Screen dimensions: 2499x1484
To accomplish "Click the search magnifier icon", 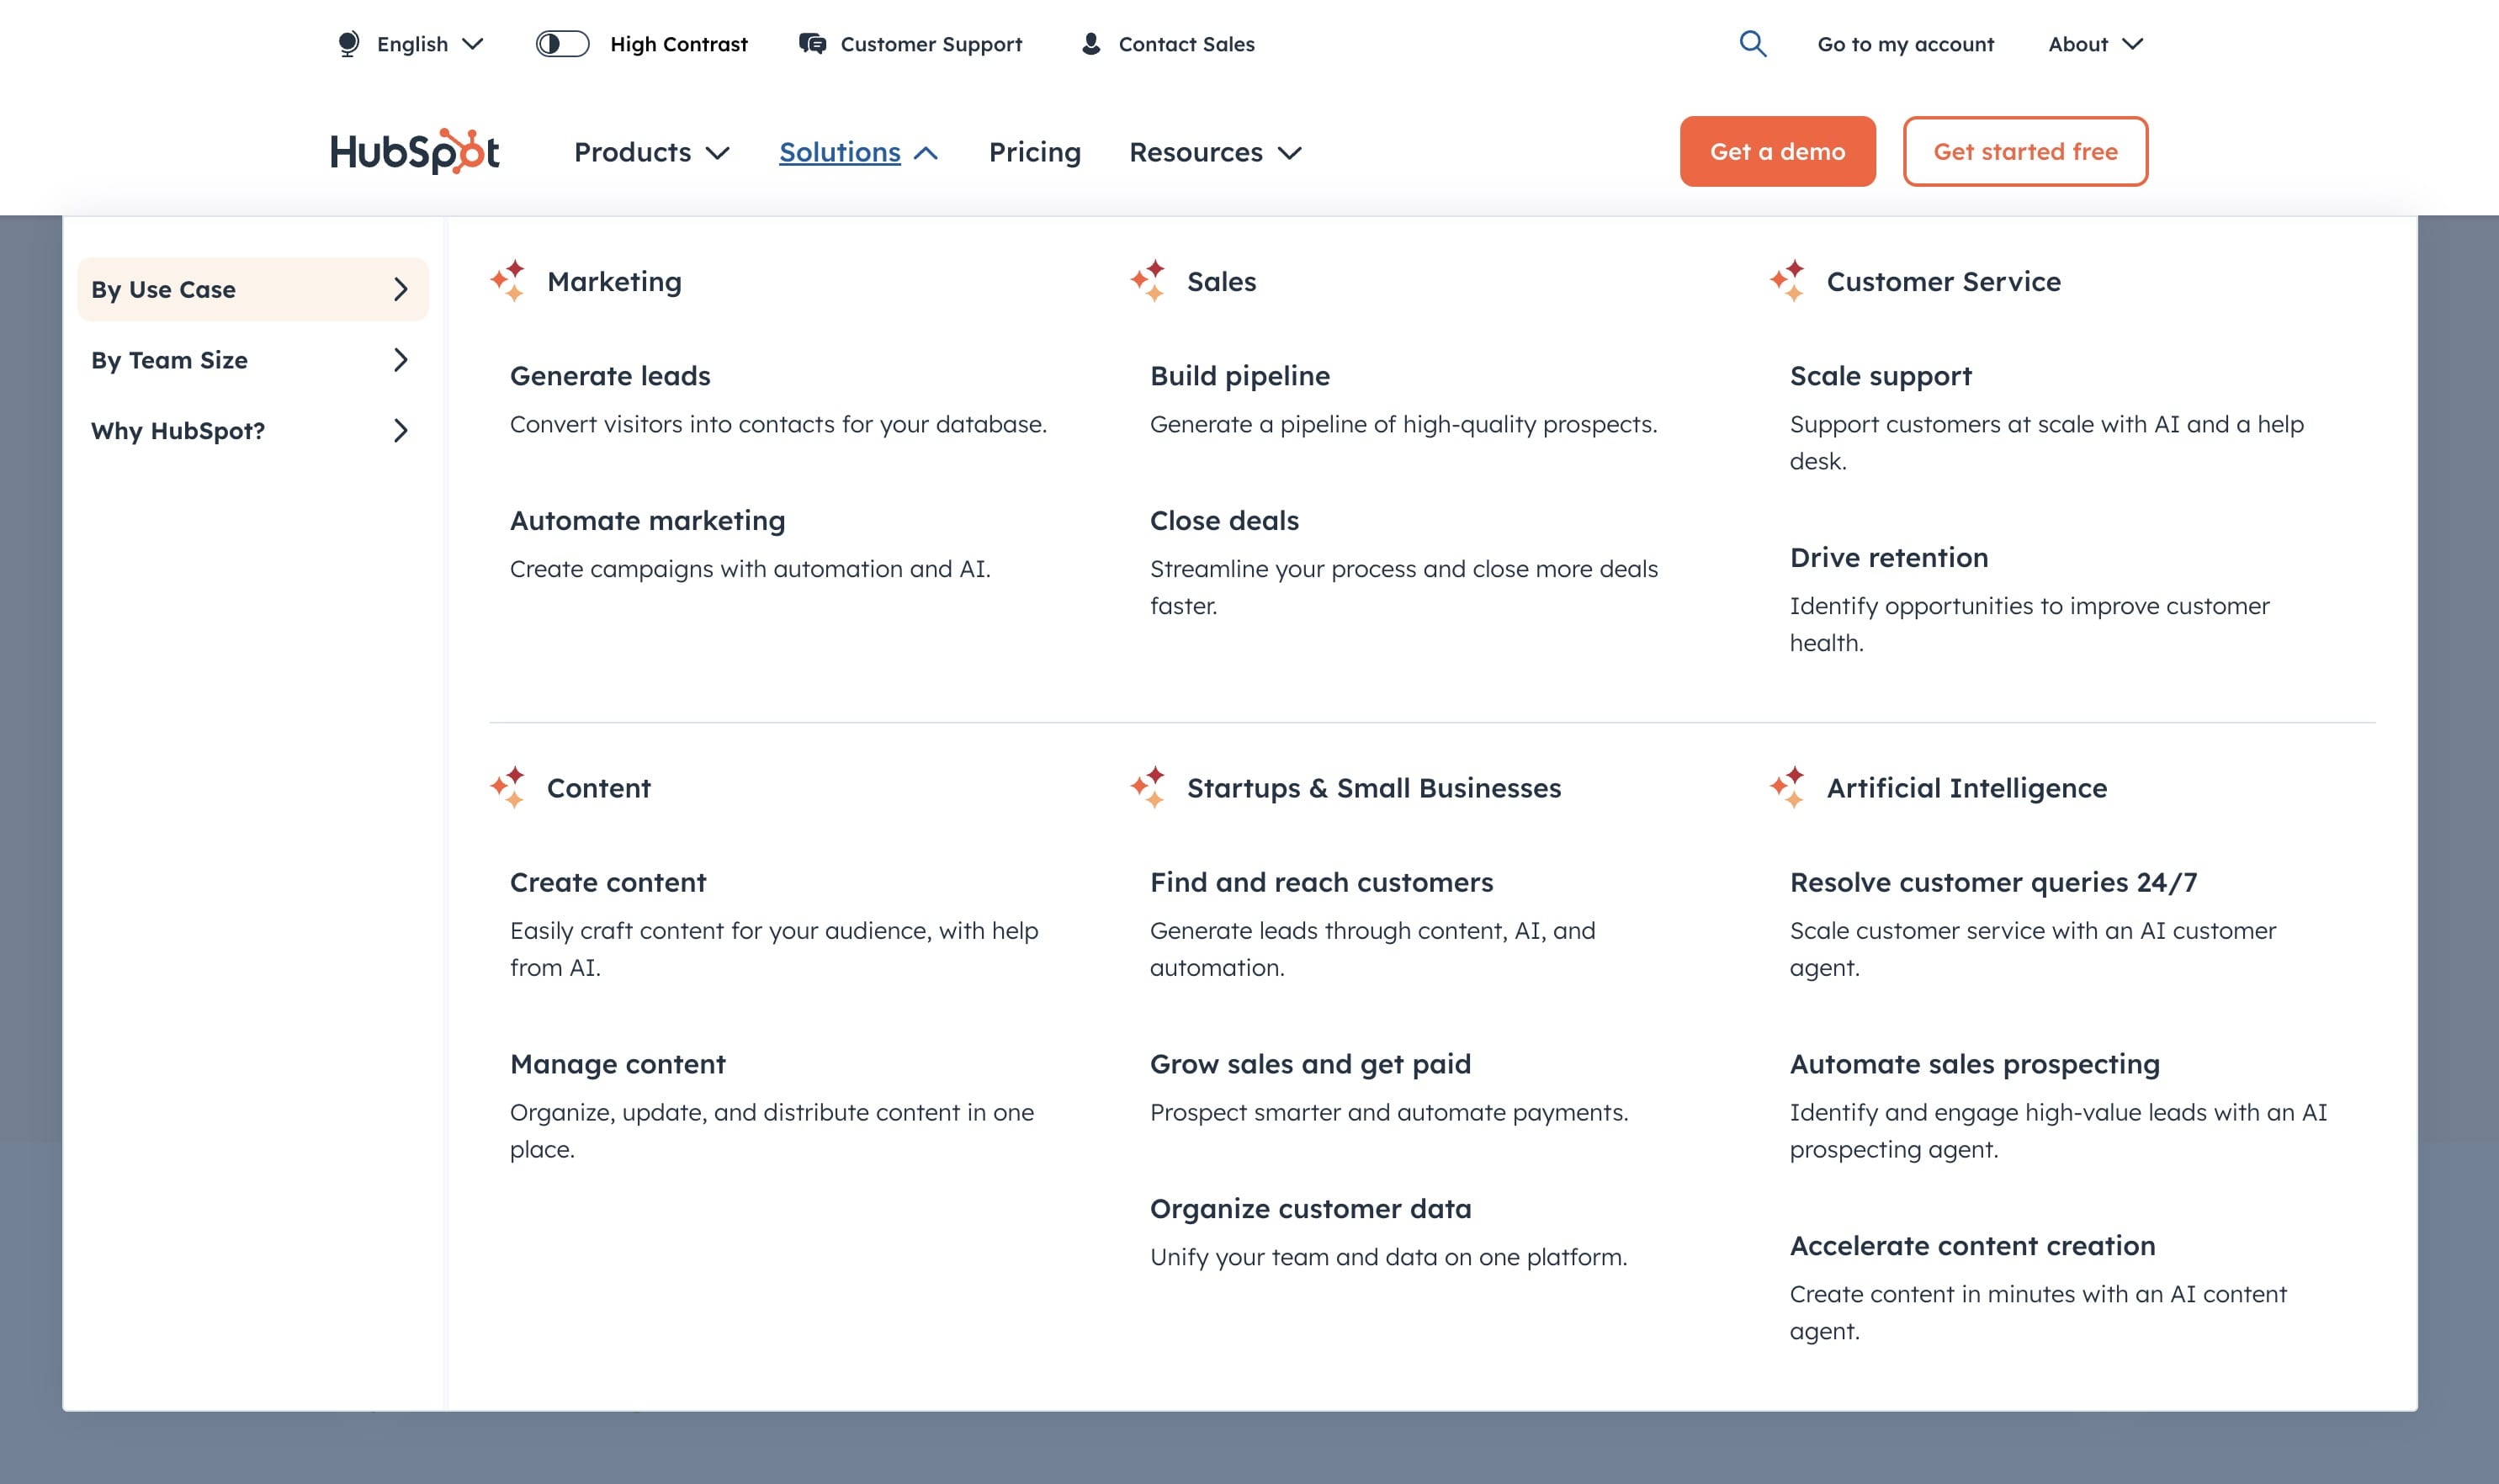I will pyautogui.click(x=1752, y=44).
